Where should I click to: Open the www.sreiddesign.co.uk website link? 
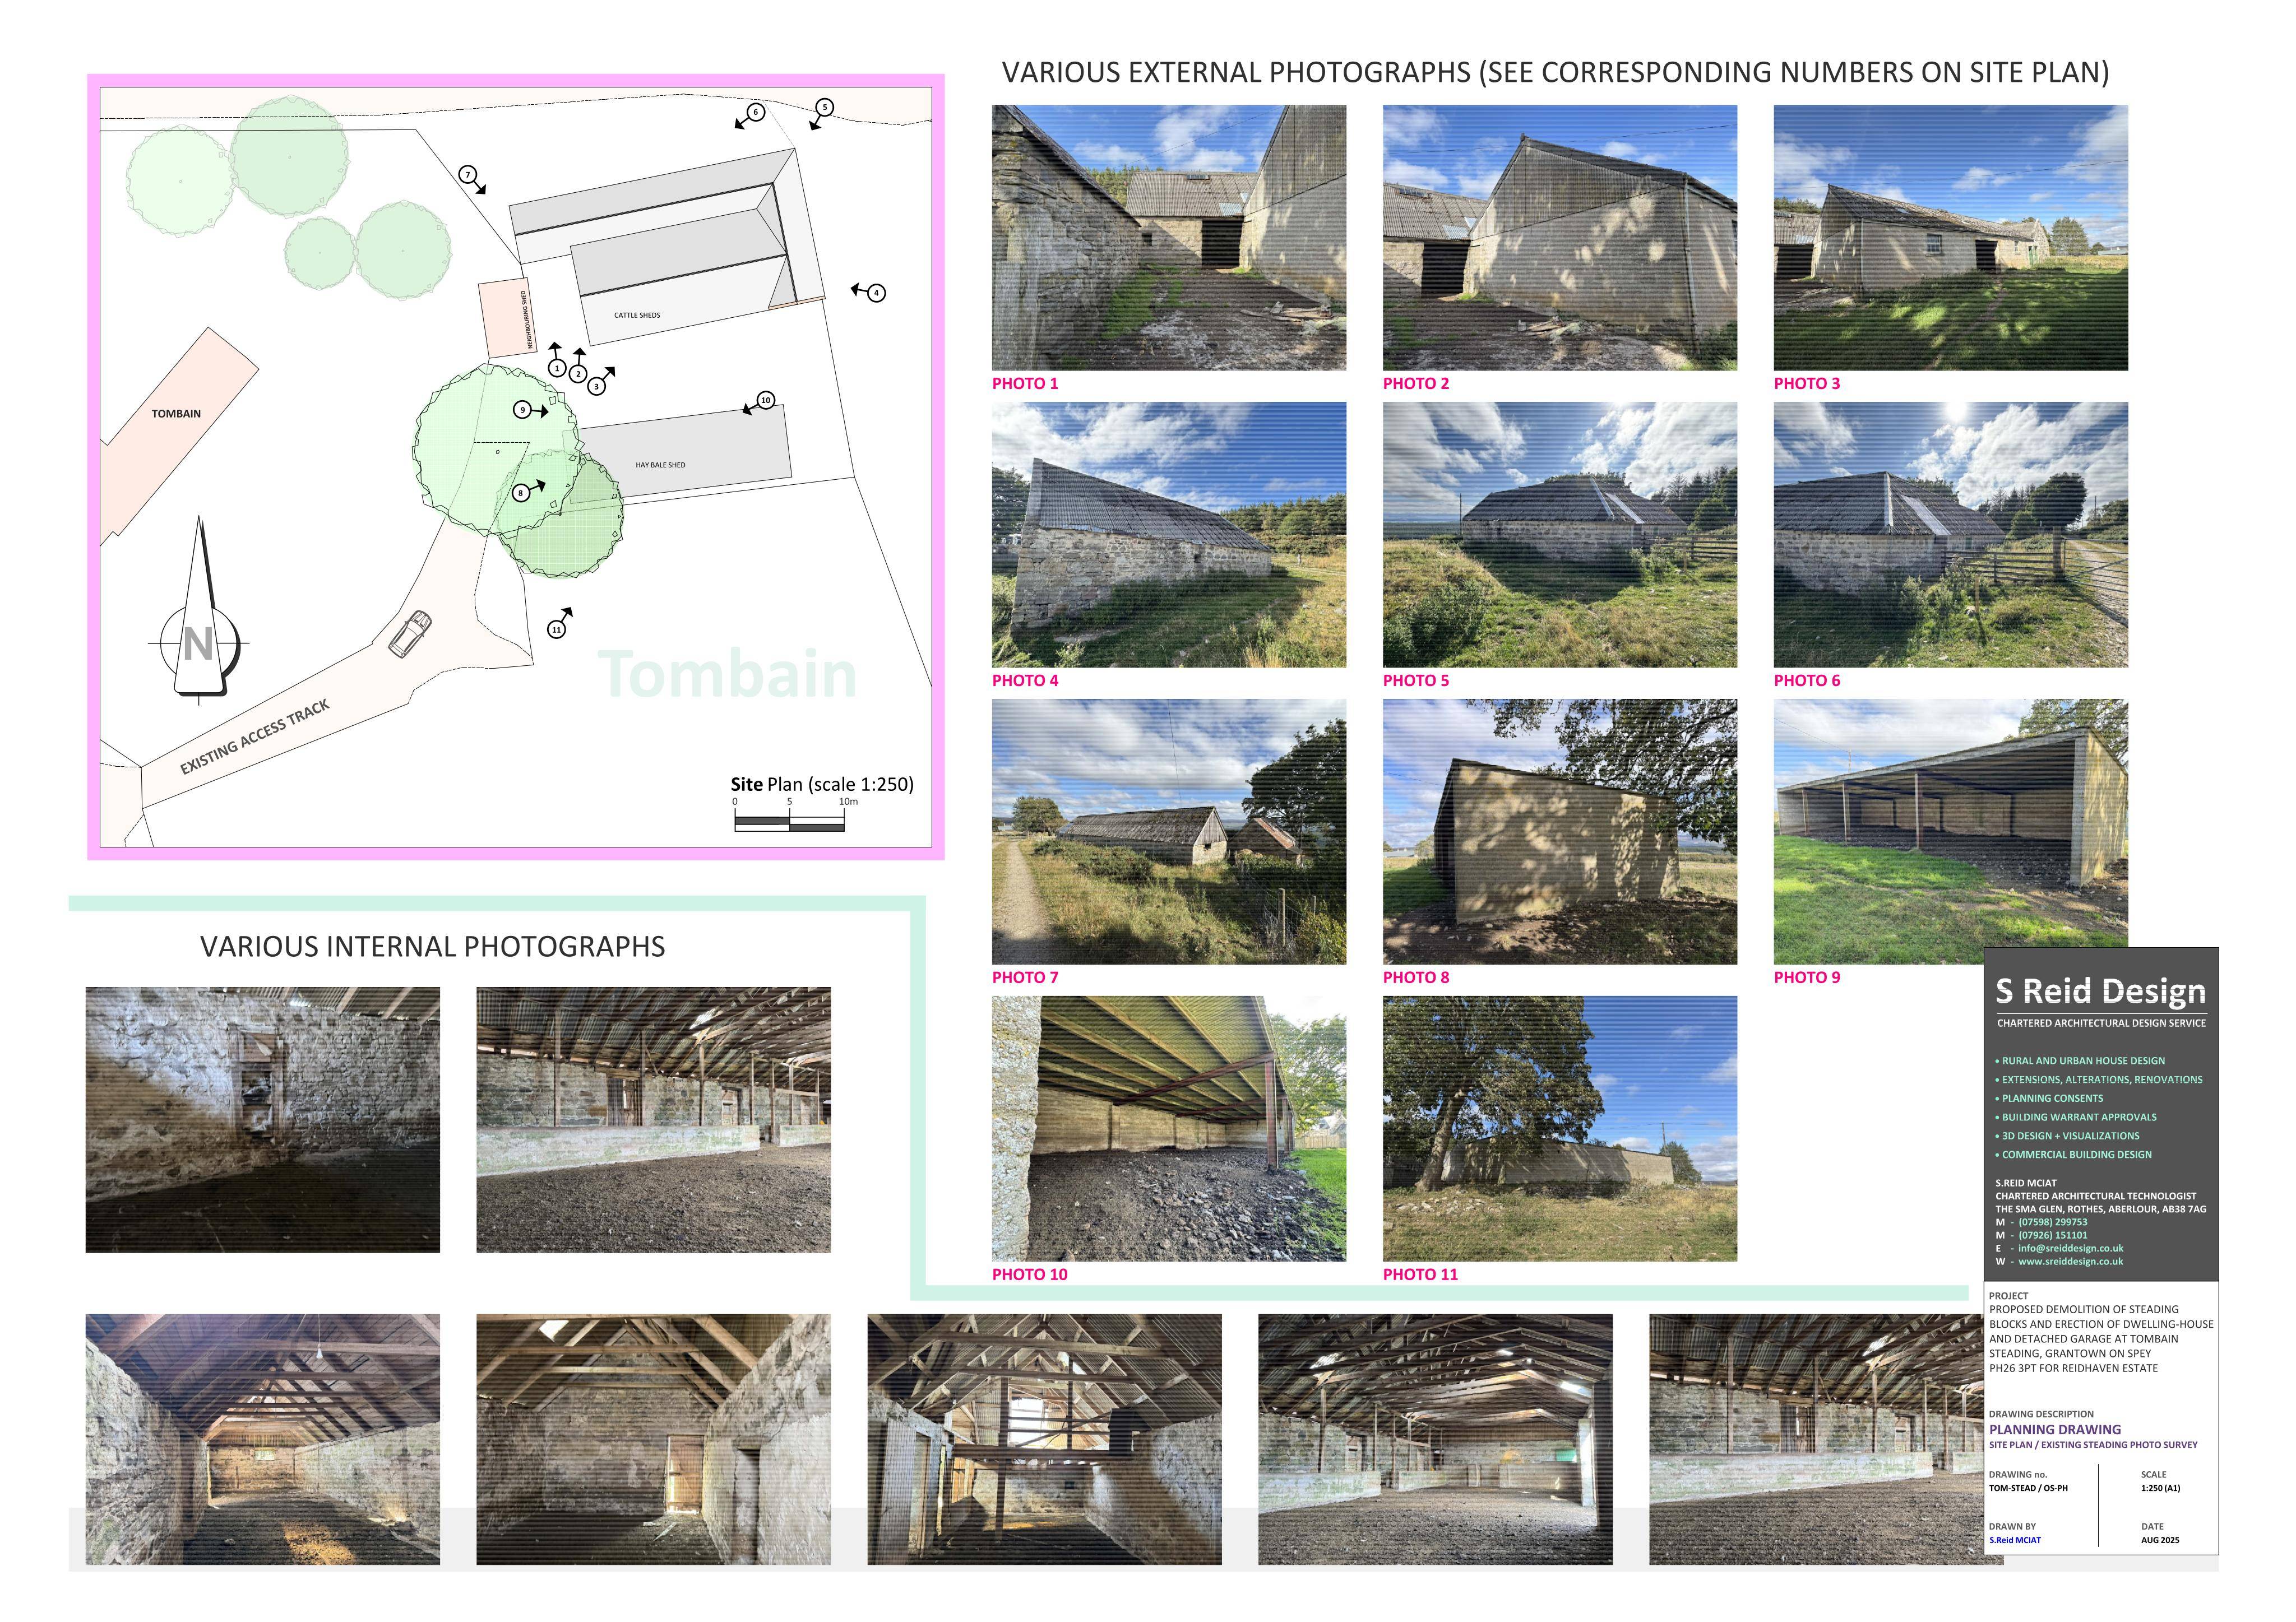[2070, 1261]
